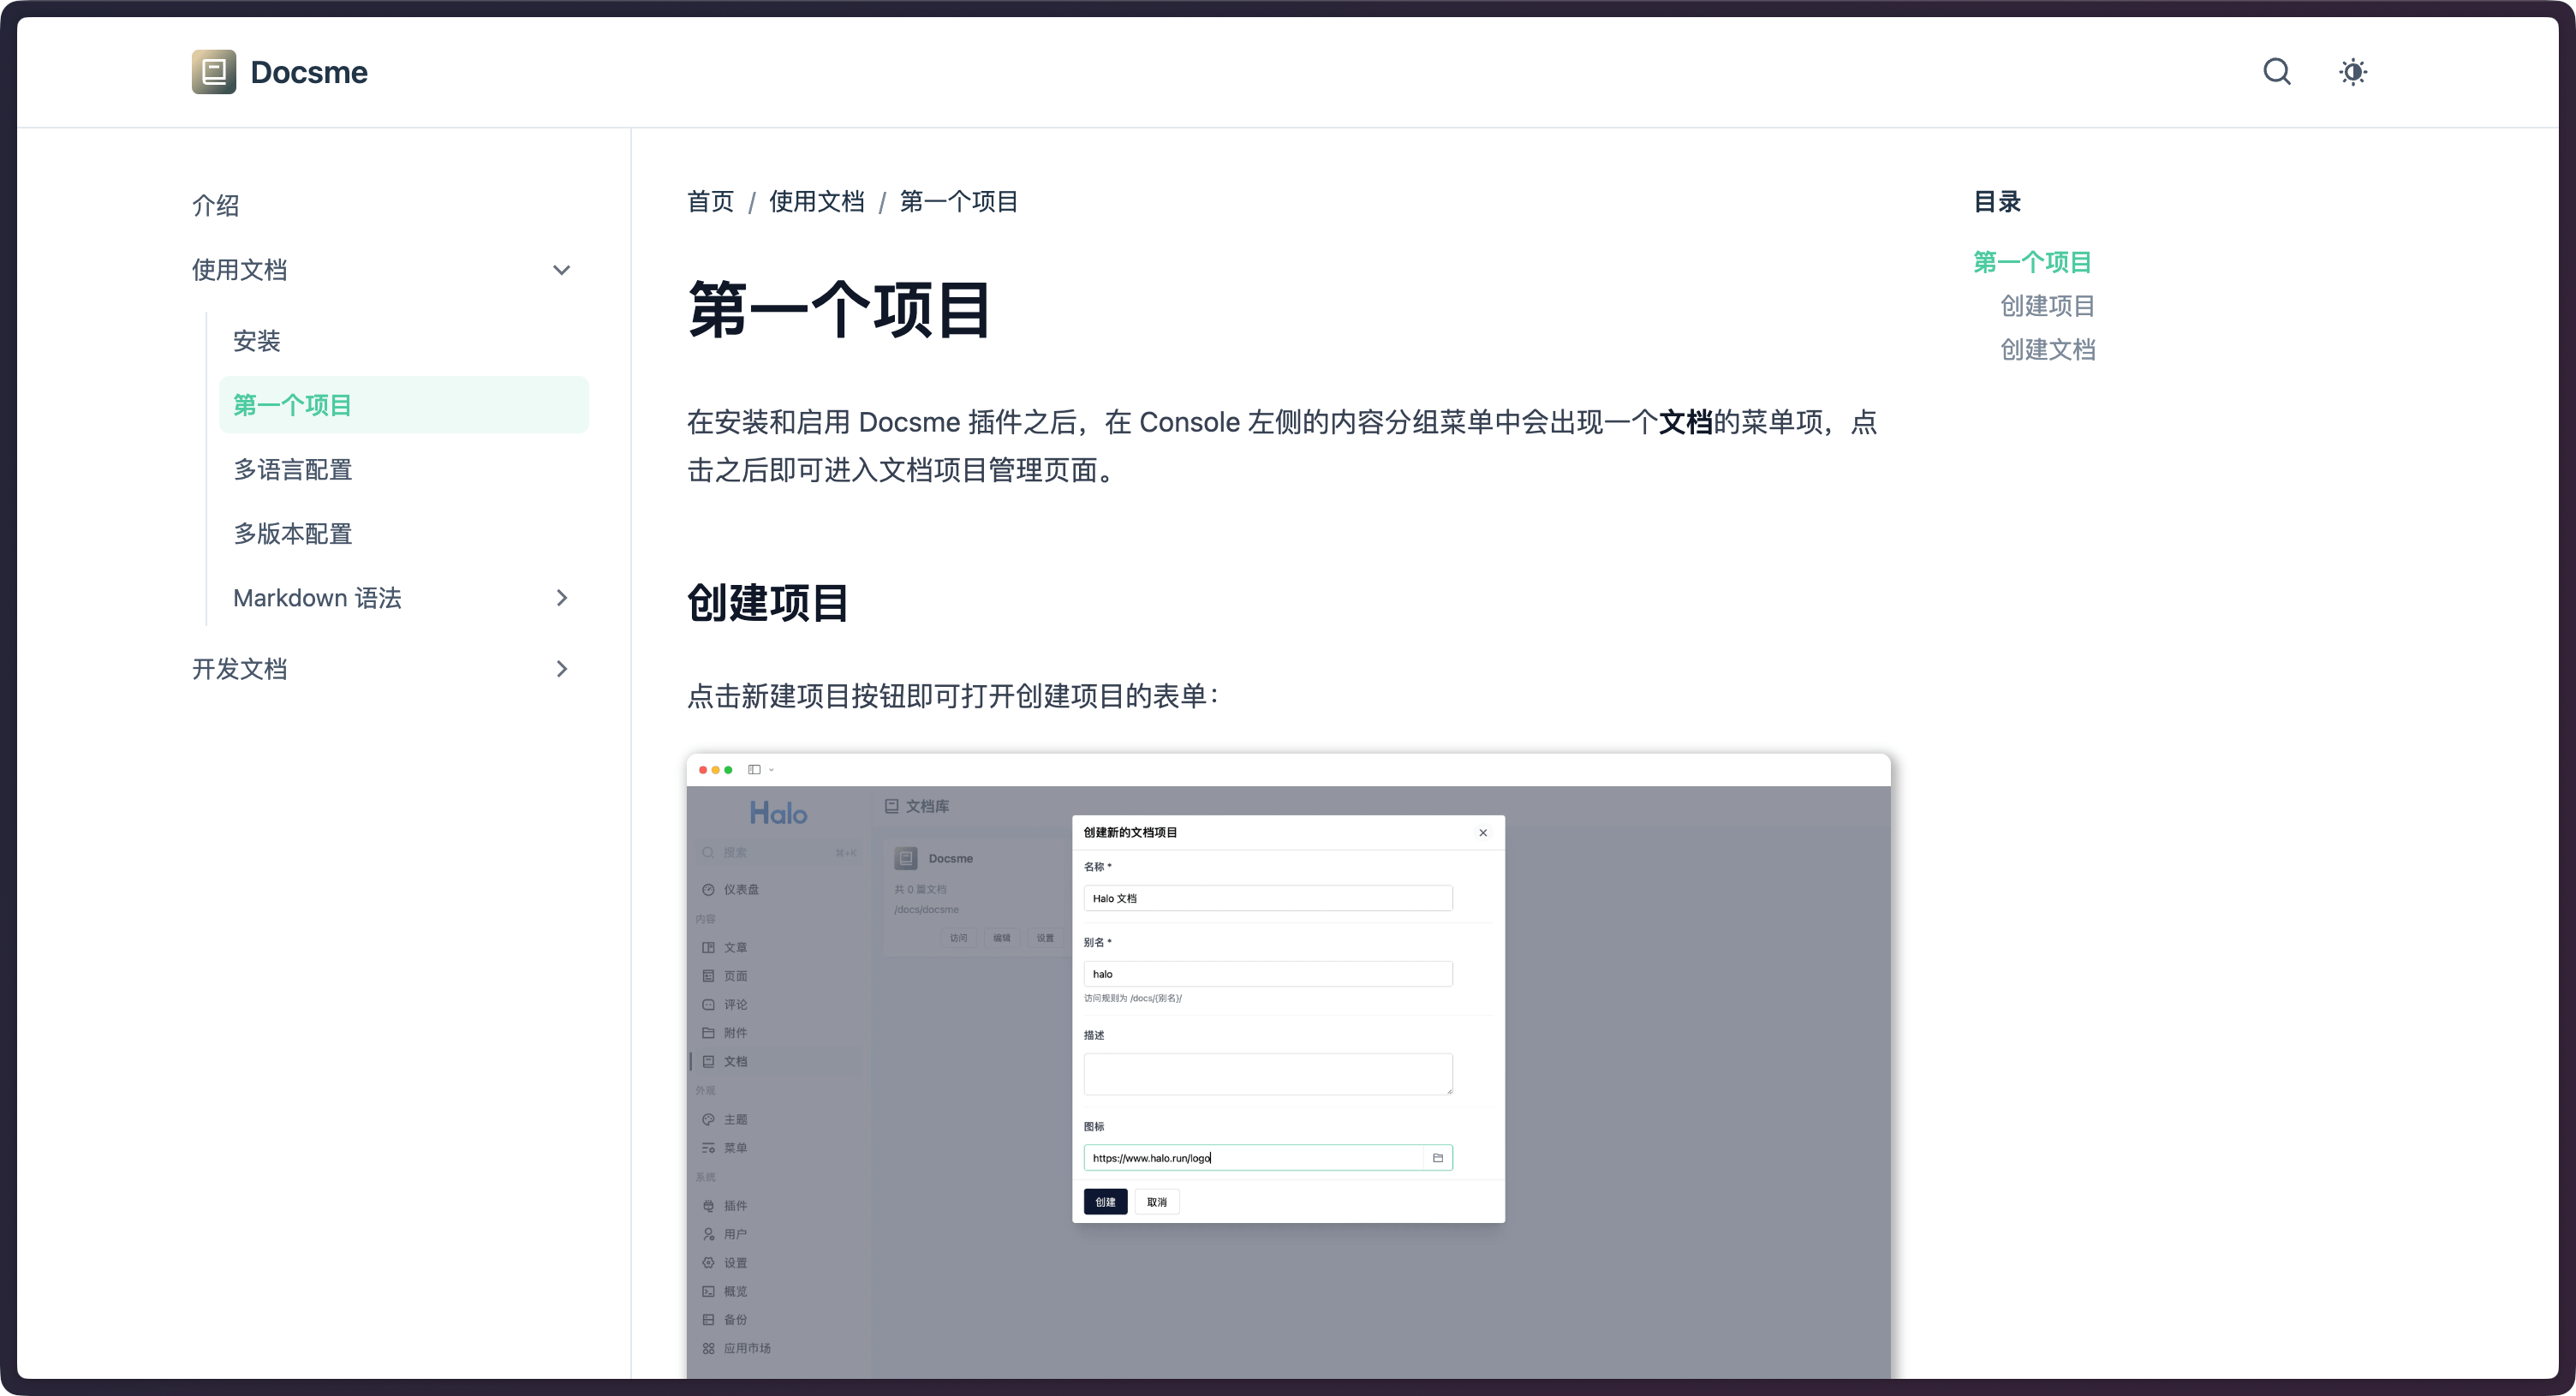The height and width of the screenshot is (1396, 2576).
Task: Collapse the 使用文档 sidebar section
Action: pyautogui.click(x=561, y=270)
